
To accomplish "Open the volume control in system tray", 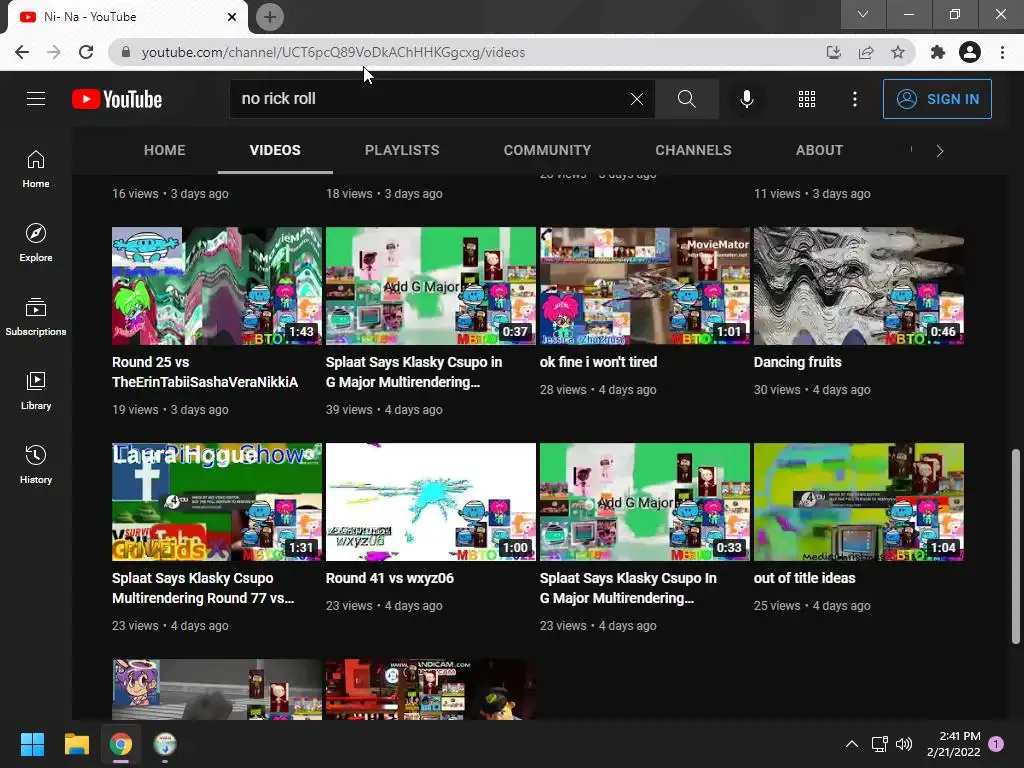I will click(904, 744).
